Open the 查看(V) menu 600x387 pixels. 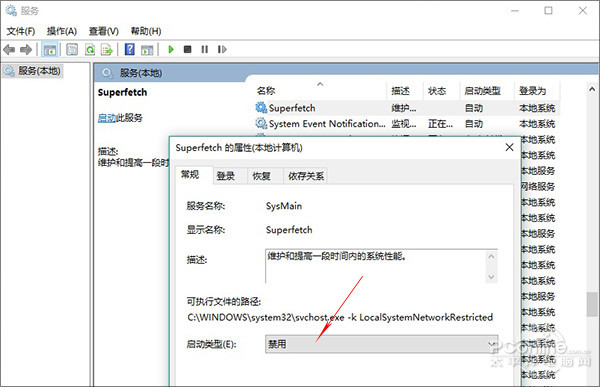coord(103,31)
